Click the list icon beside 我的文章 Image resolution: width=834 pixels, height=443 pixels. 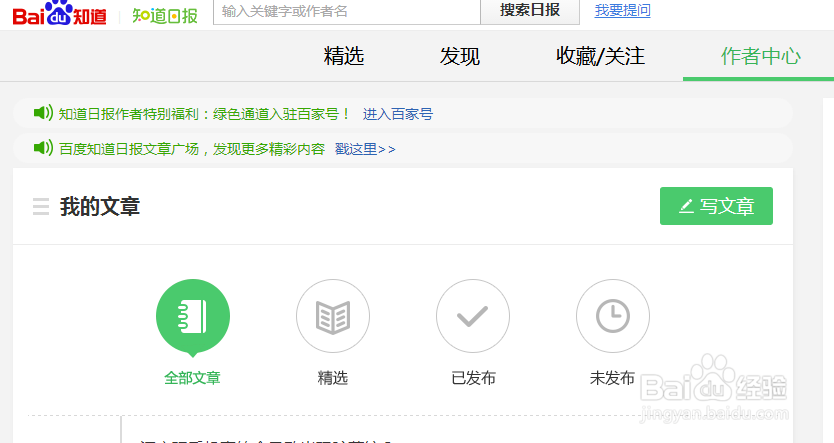41,206
